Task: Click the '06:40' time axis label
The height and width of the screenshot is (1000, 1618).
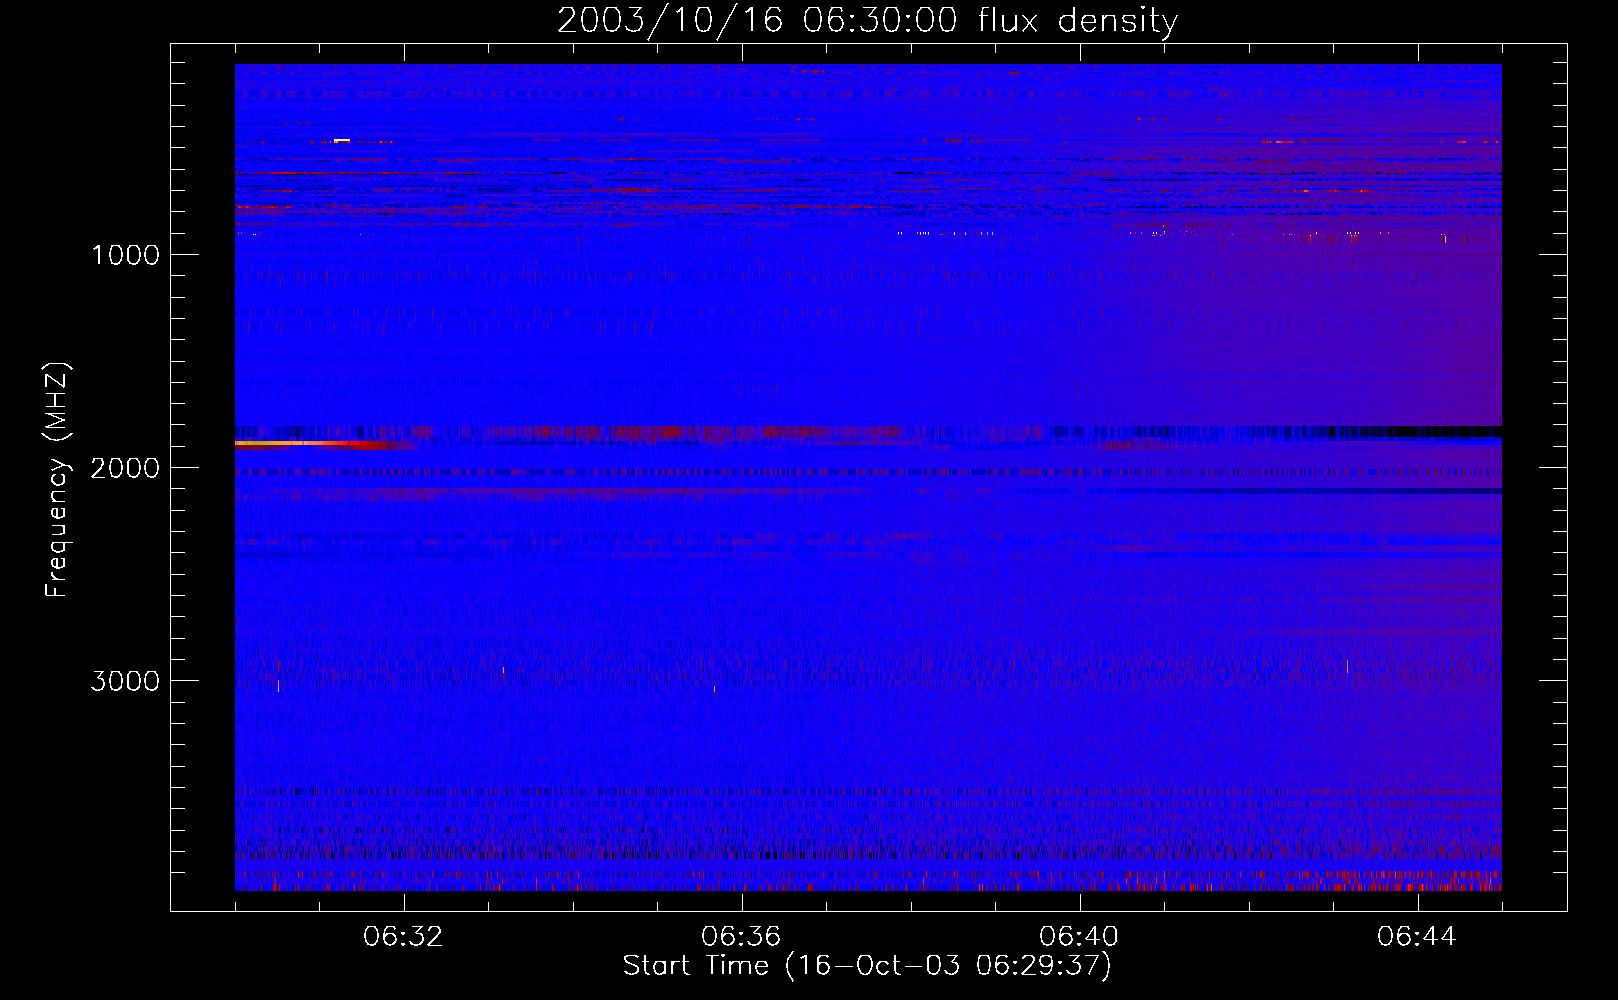Action: (x=1079, y=937)
